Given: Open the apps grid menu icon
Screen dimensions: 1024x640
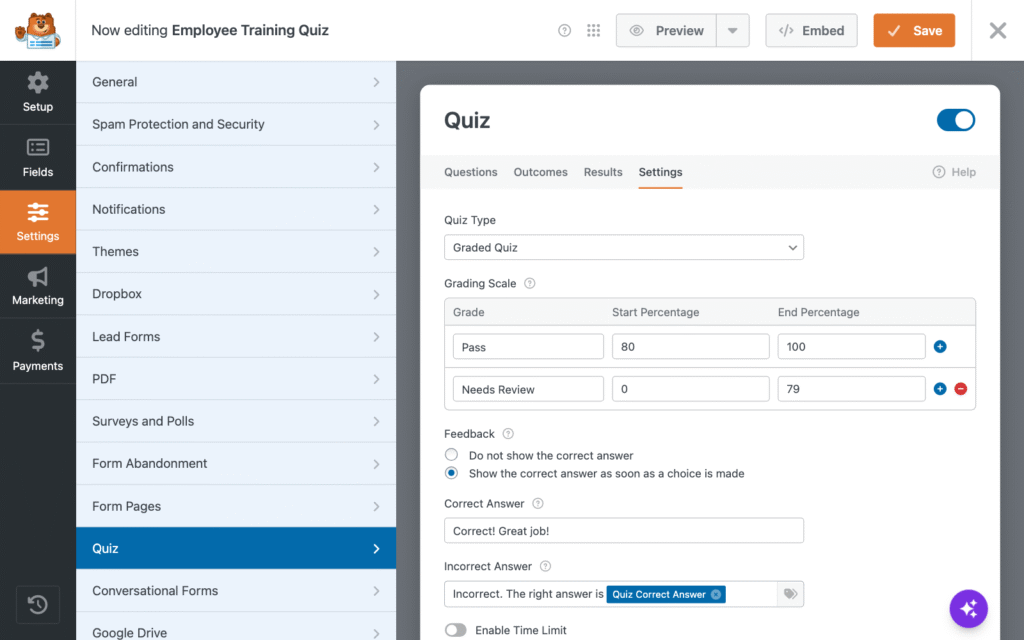Looking at the screenshot, I should (x=593, y=31).
